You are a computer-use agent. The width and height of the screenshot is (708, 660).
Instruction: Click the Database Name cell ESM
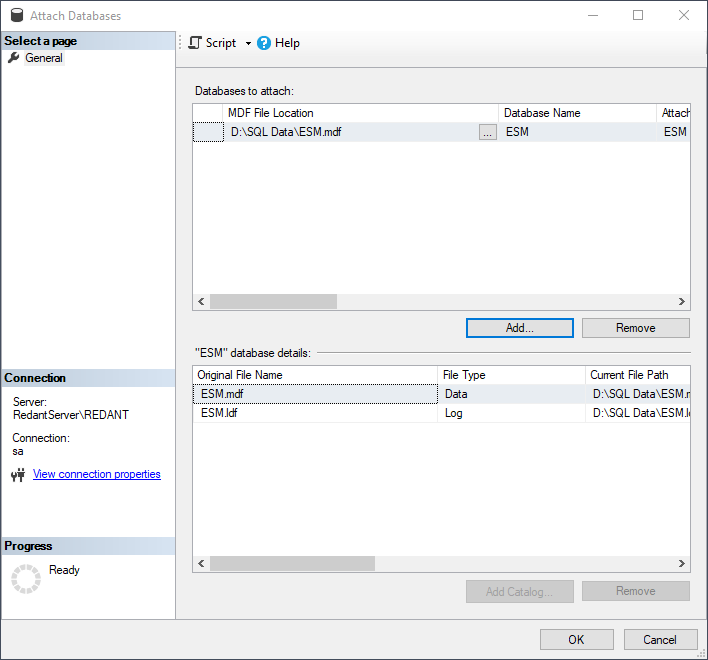pos(578,132)
